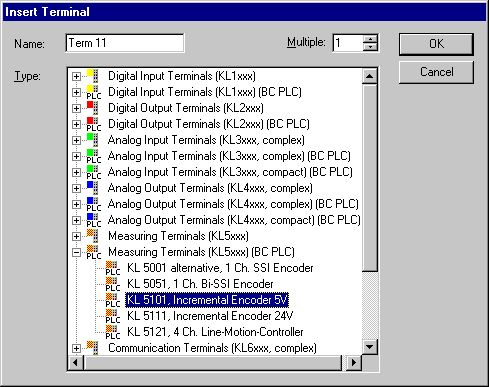Click the KL 5051 Bi-SSI Encoder icon

click(113, 284)
